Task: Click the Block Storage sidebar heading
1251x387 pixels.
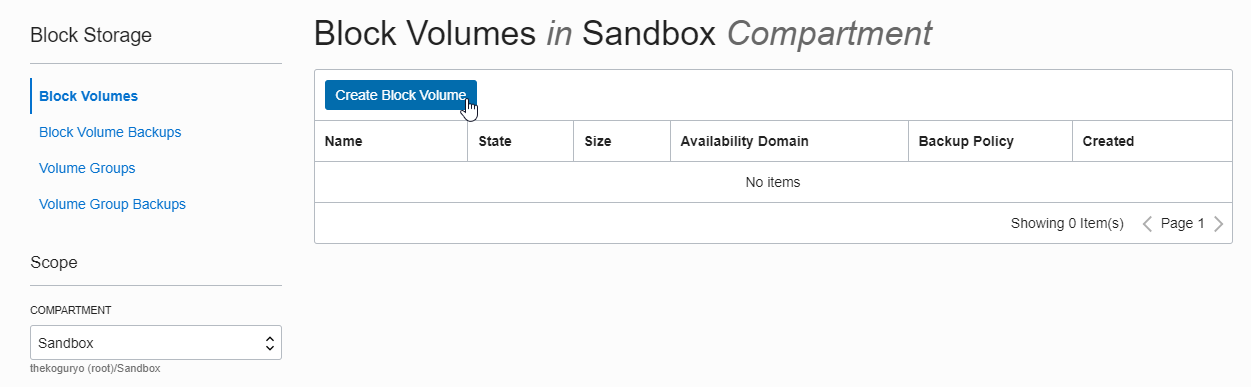Action: point(91,36)
